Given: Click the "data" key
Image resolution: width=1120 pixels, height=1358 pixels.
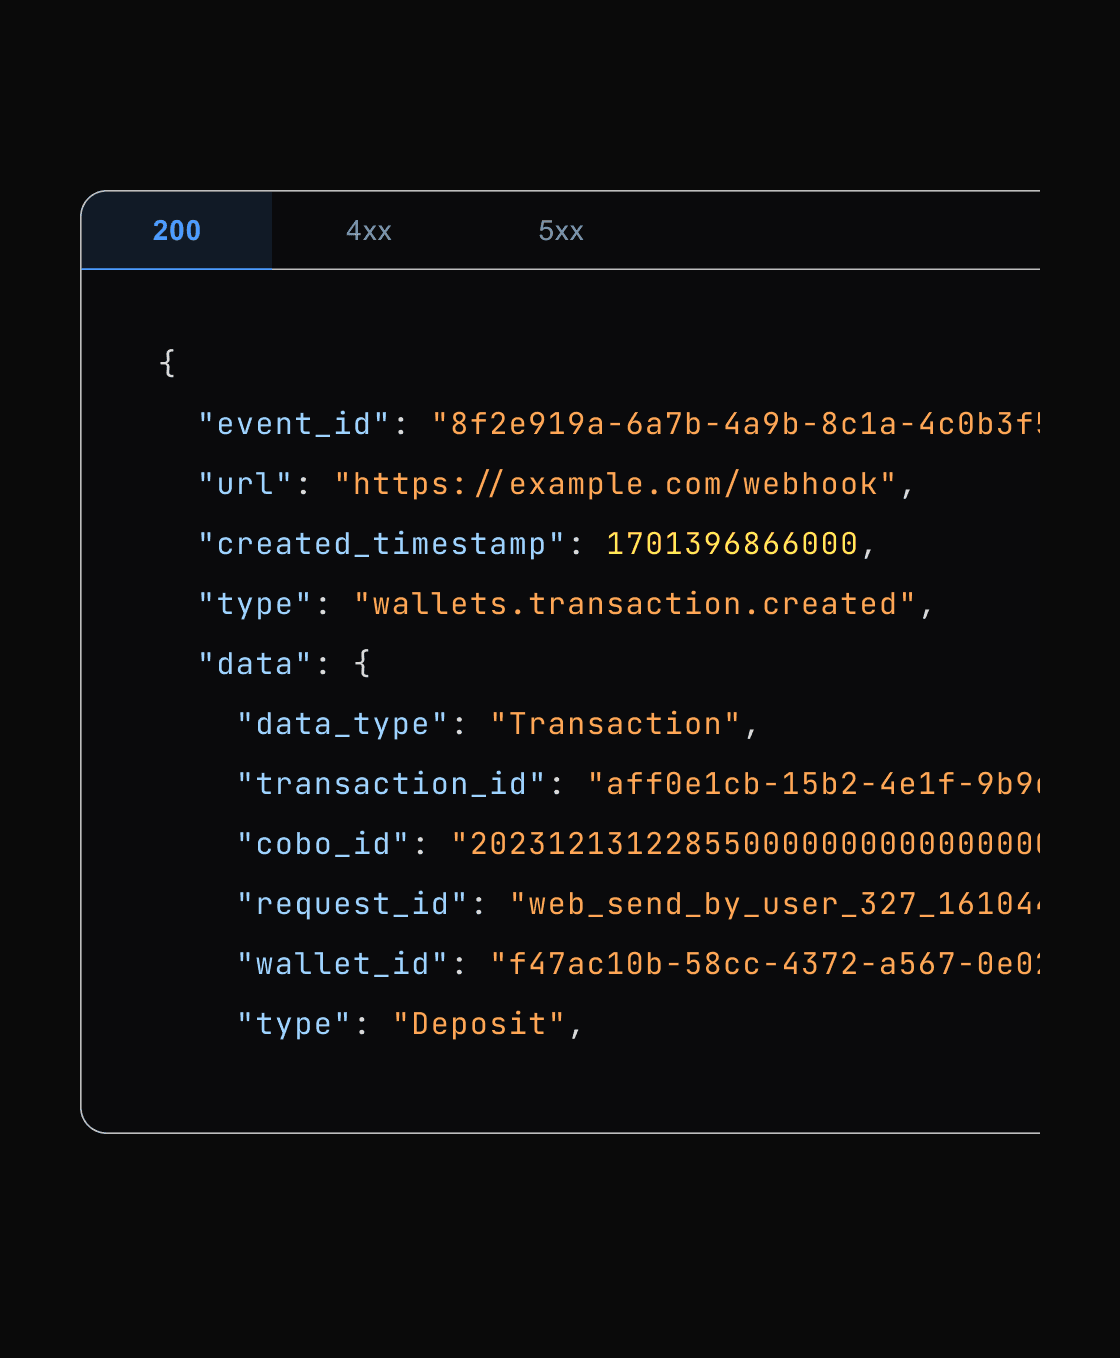Looking at the screenshot, I should (255, 664).
